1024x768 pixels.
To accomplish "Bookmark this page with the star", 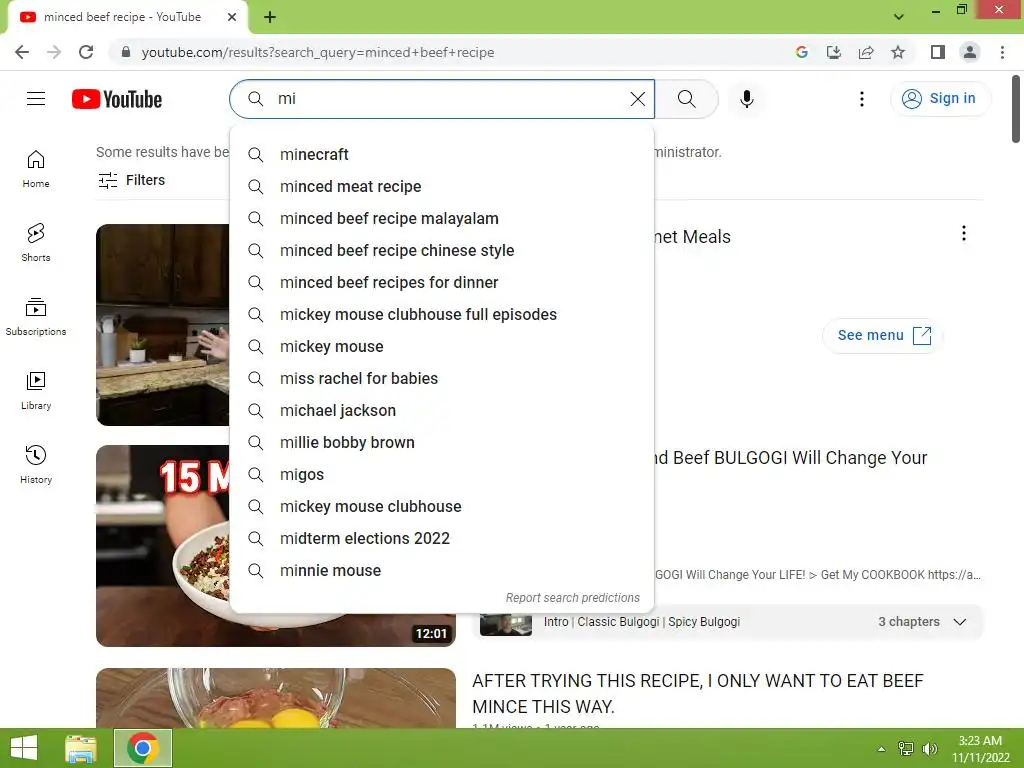I will 898,52.
